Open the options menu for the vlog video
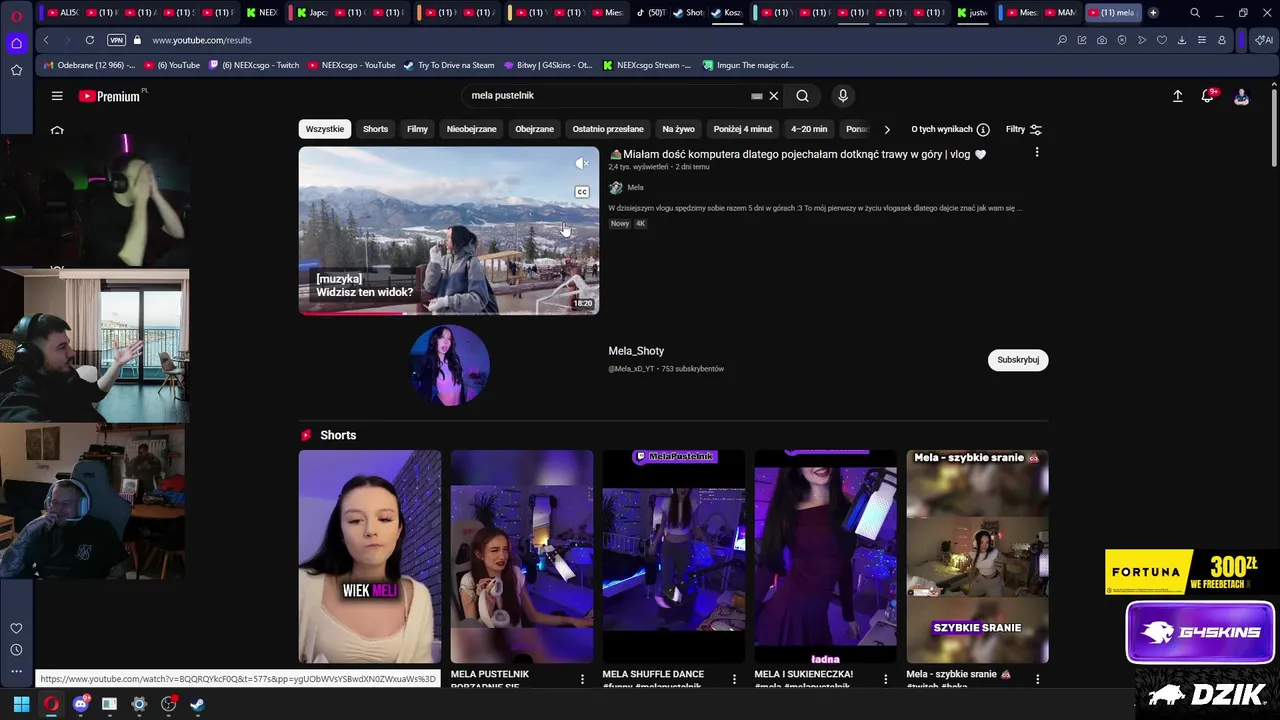The width and height of the screenshot is (1280, 720). click(x=1037, y=152)
